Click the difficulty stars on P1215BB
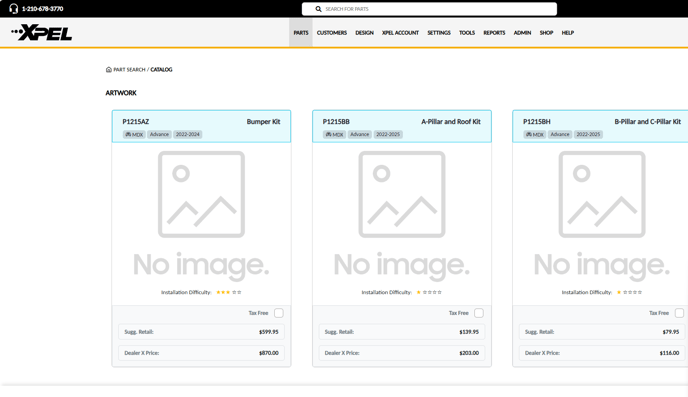Viewport: 688px width, 397px height. [429, 292]
